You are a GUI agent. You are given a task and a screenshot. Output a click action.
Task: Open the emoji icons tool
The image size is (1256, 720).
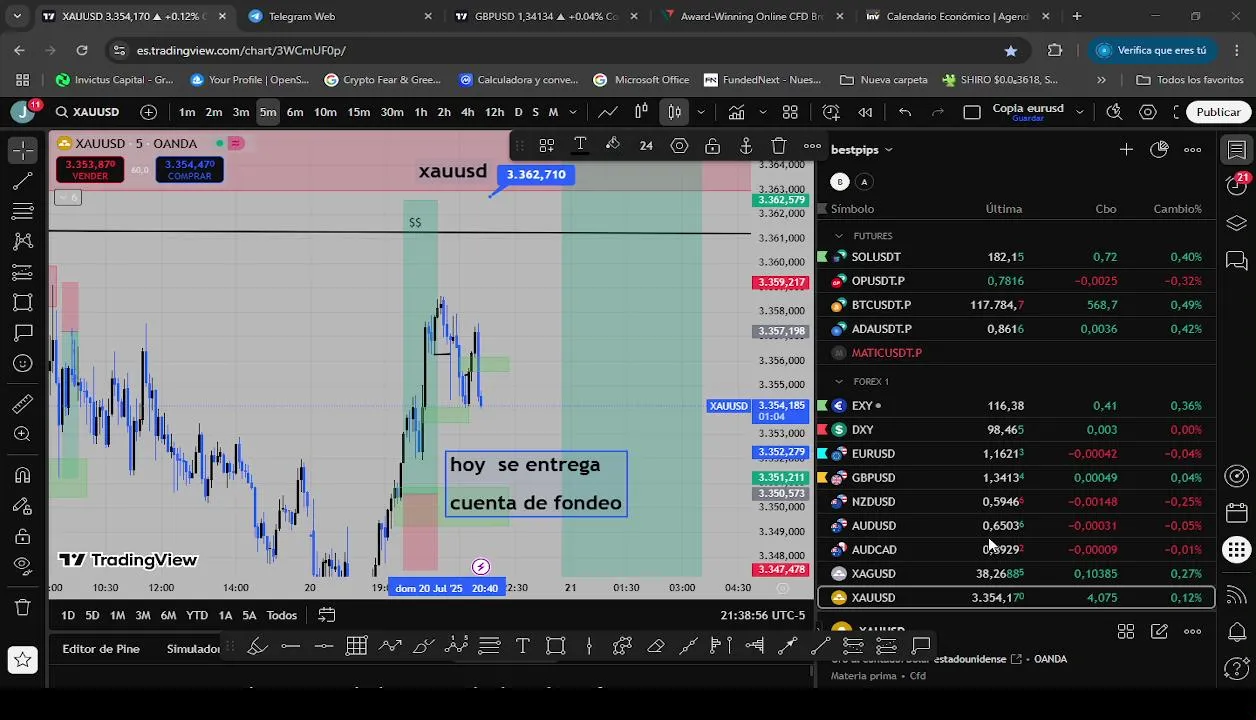tap(23, 363)
